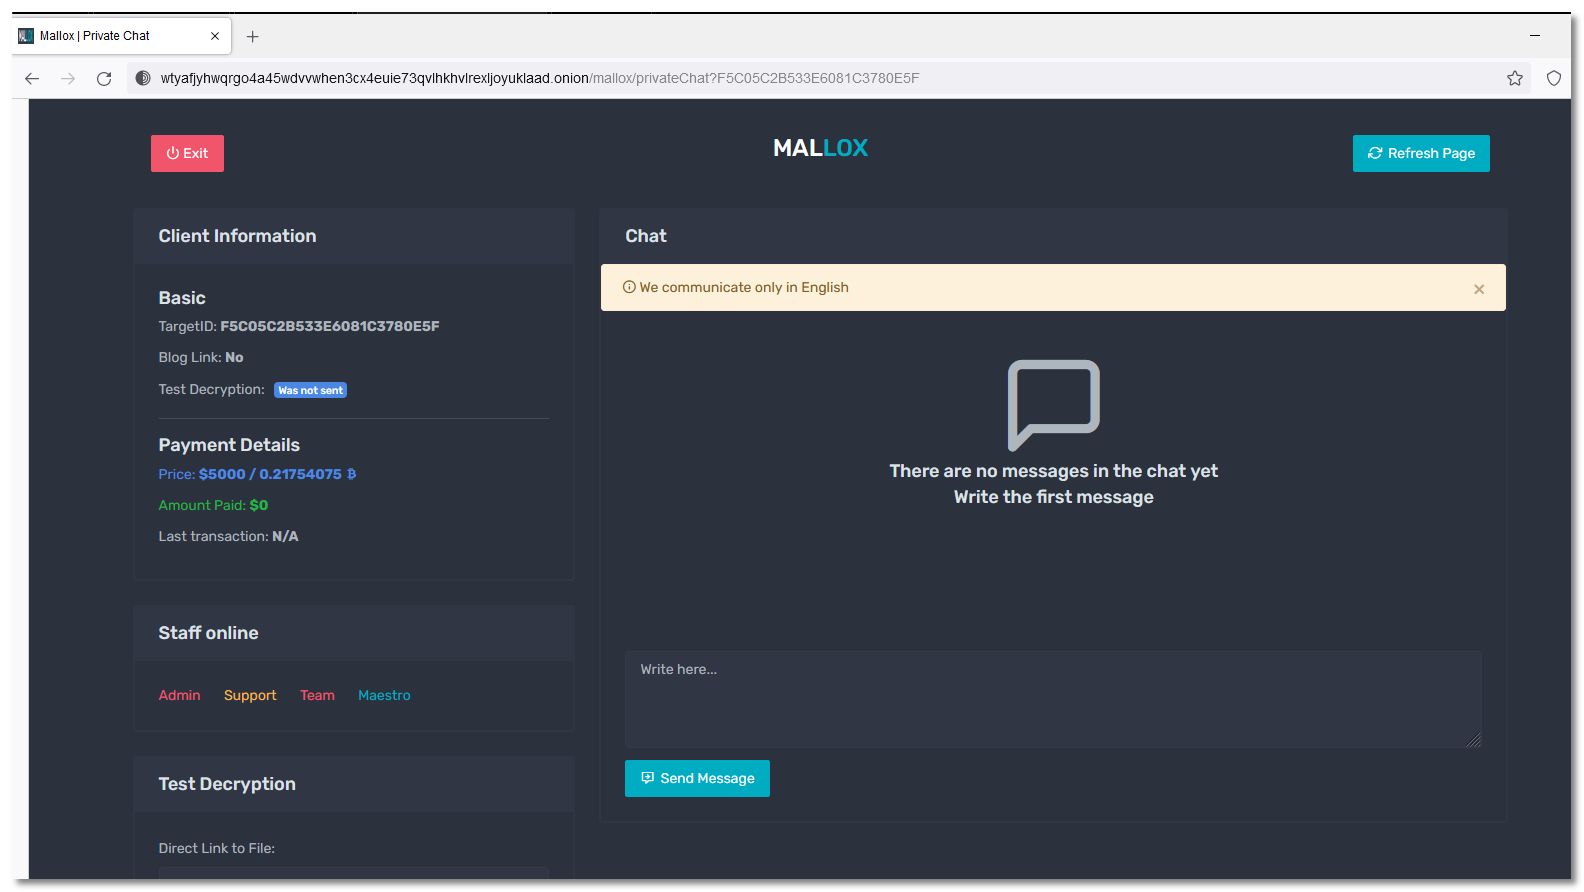Click the address bar URL

pyautogui.click(x=540, y=78)
